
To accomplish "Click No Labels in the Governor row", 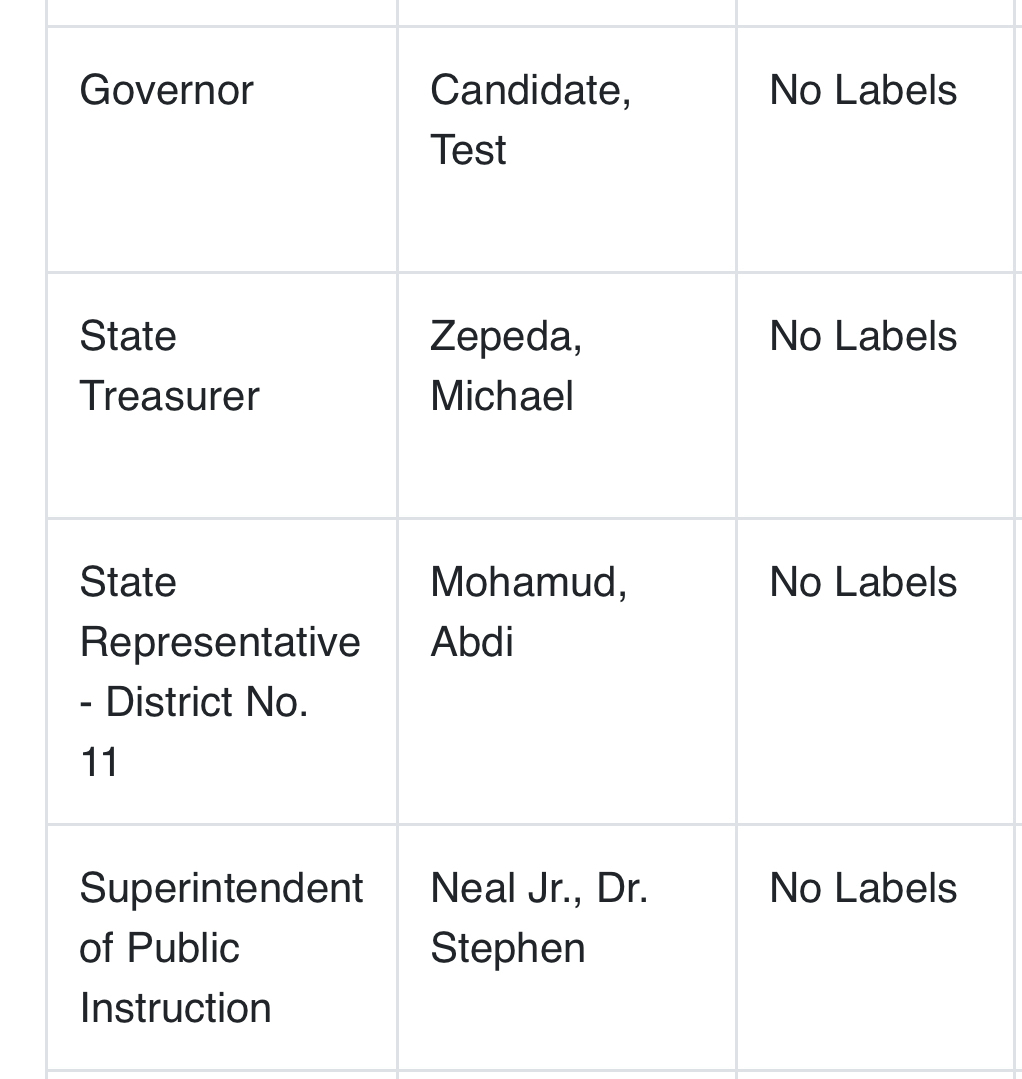I will point(863,91).
